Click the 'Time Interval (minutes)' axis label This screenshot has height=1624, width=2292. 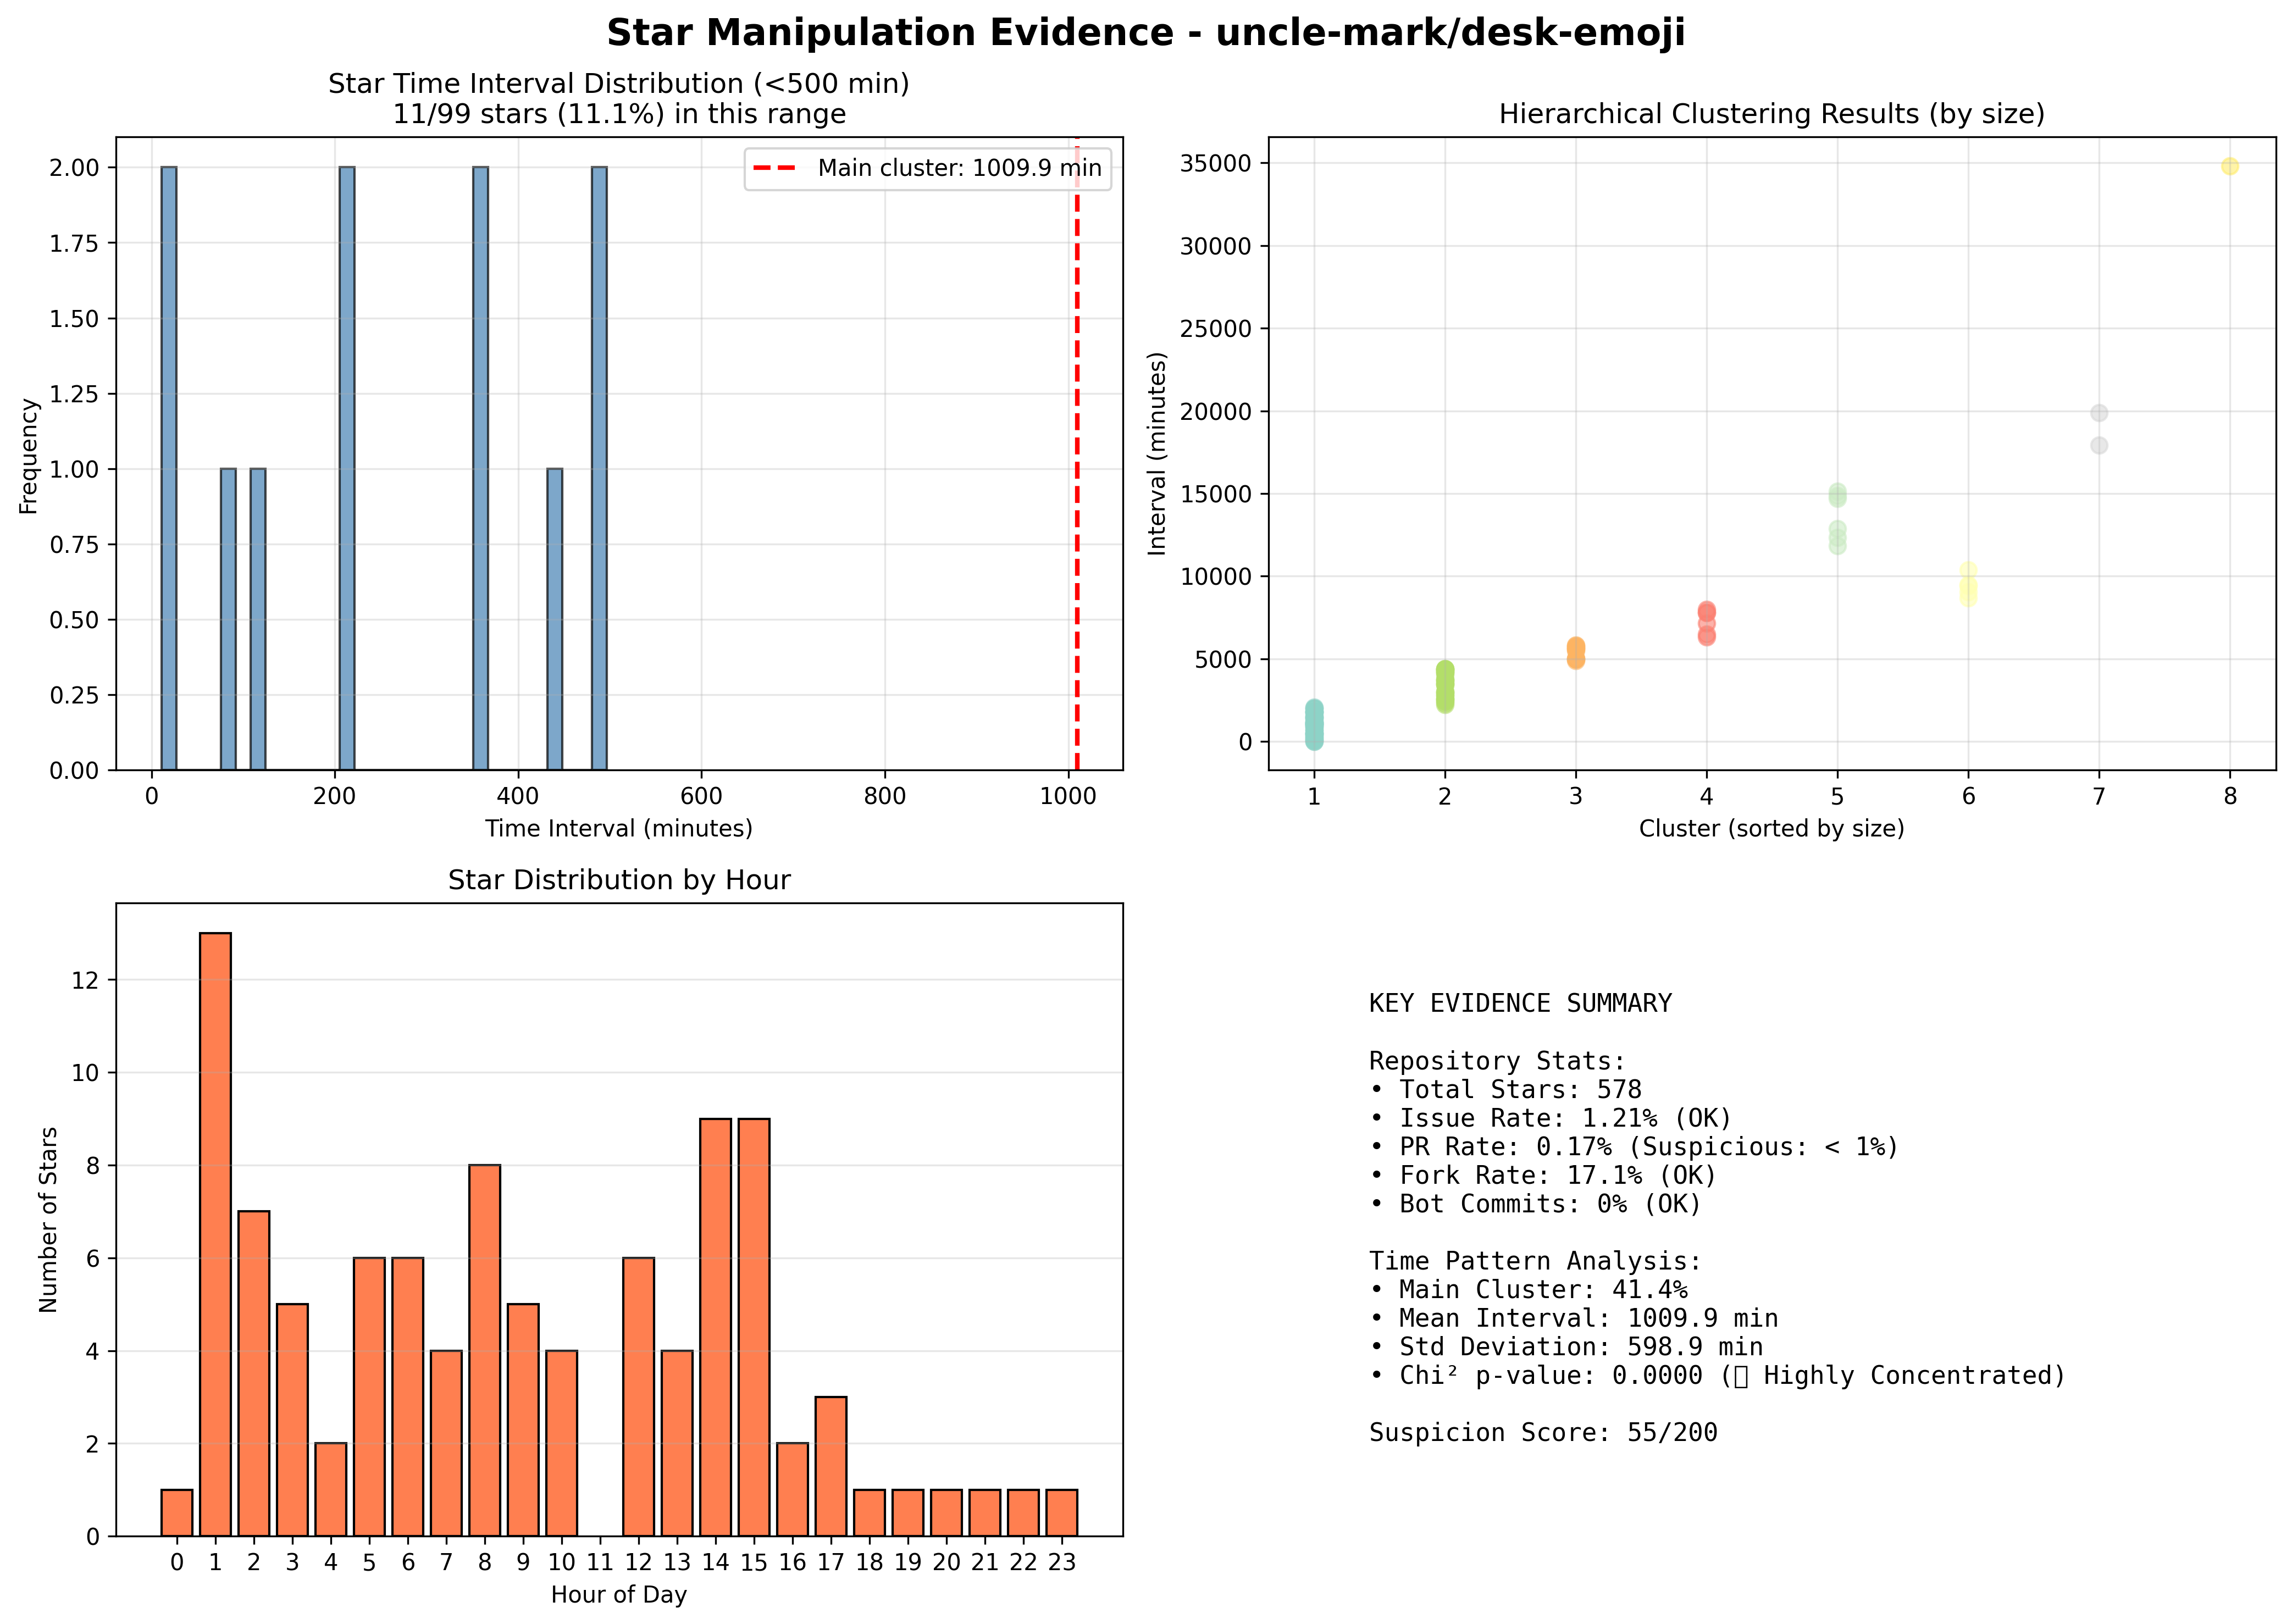click(x=619, y=828)
